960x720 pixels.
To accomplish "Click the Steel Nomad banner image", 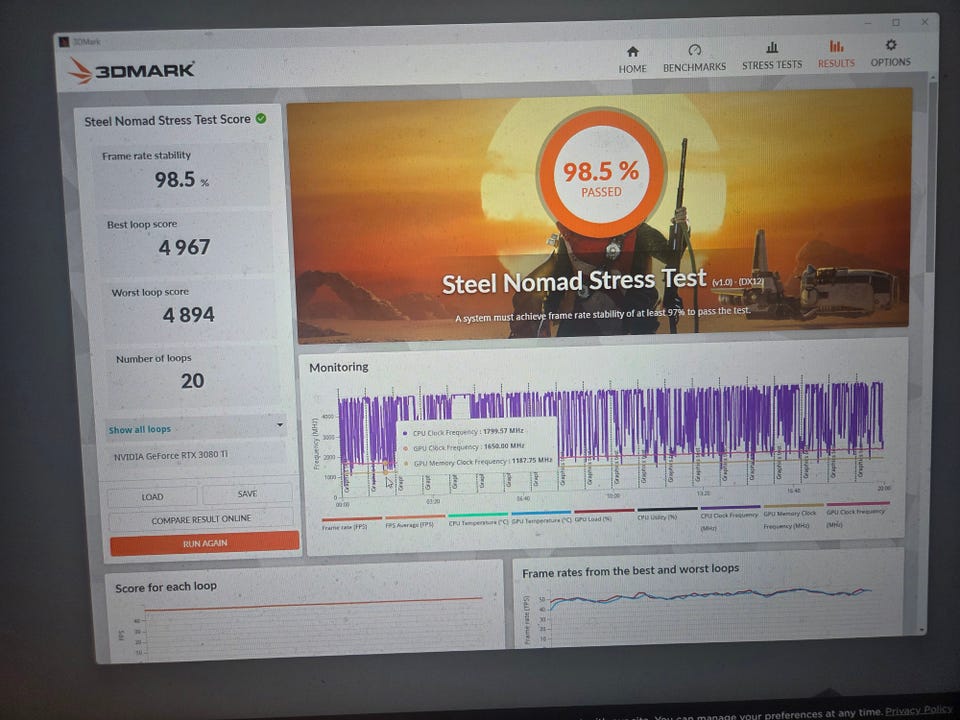I will (x=601, y=216).
